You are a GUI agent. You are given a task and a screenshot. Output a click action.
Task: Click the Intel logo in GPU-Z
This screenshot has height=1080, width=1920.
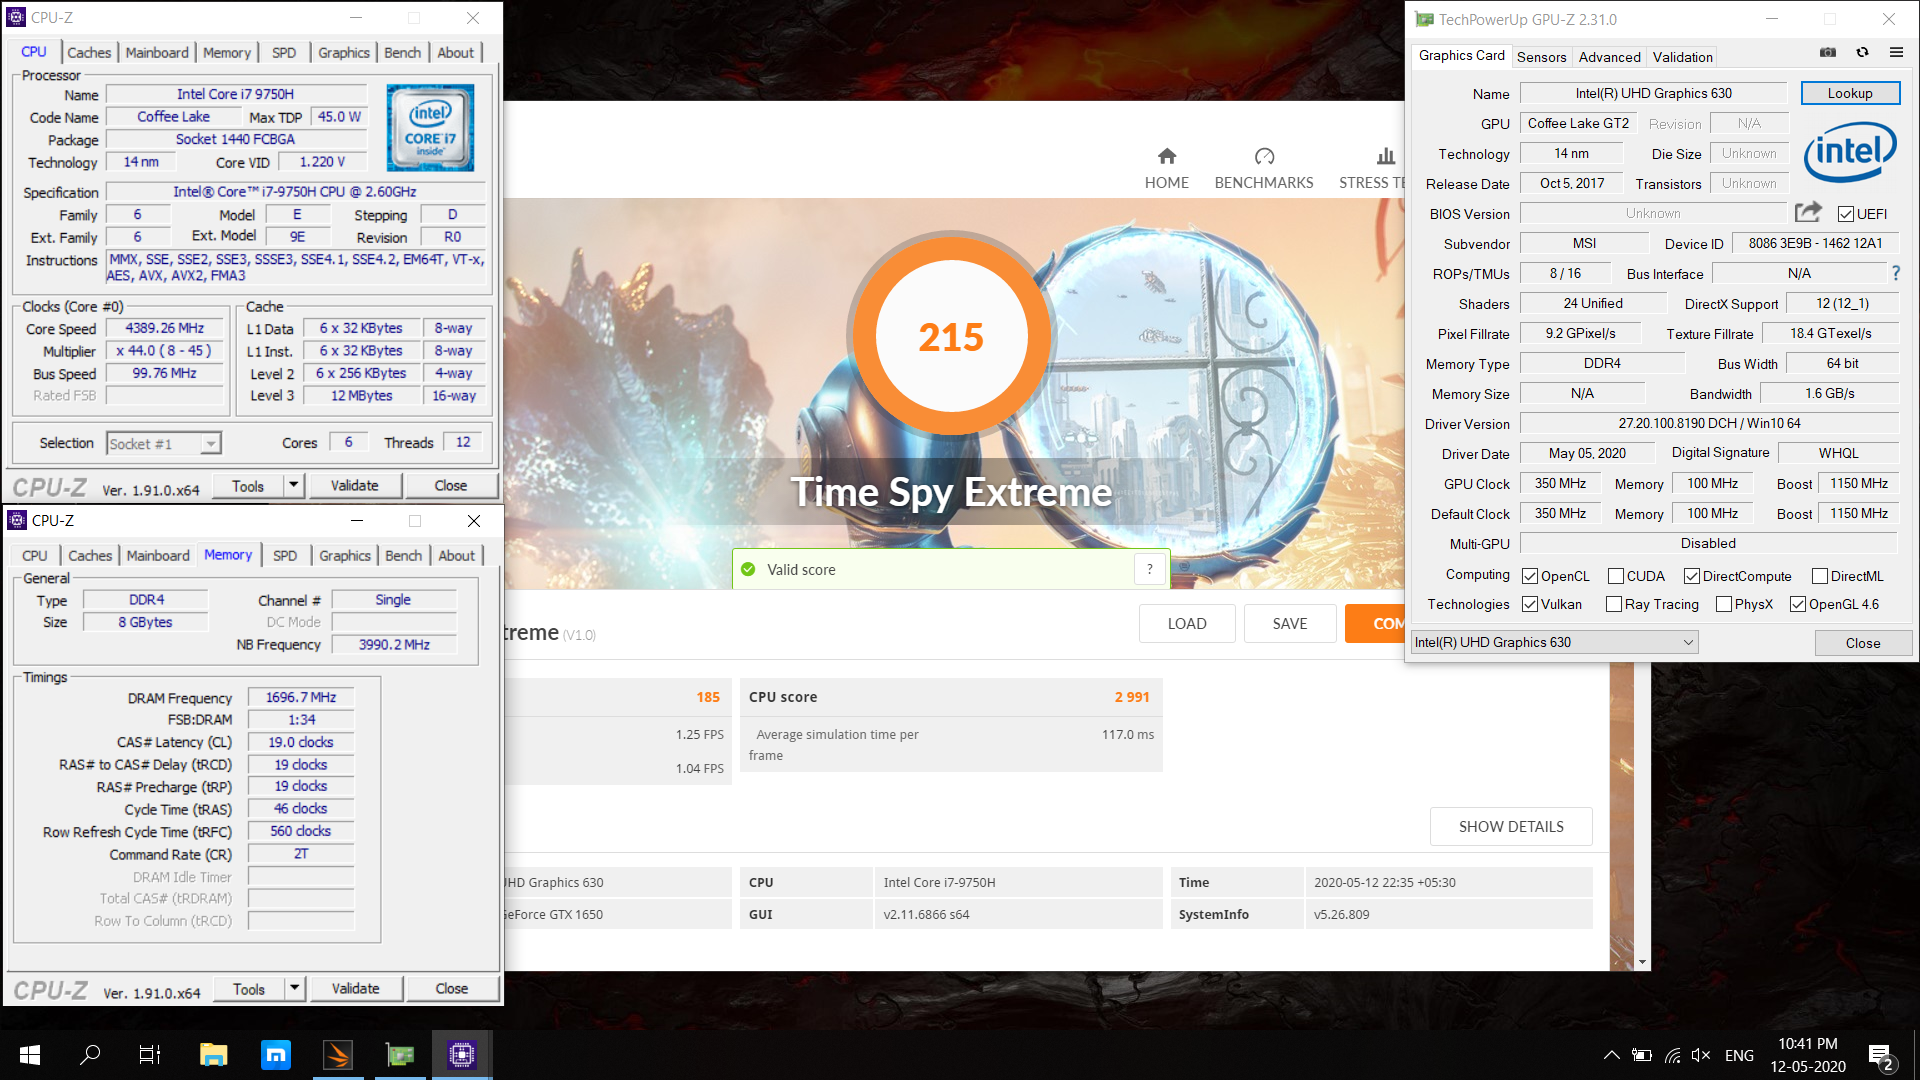coord(1850,152)
